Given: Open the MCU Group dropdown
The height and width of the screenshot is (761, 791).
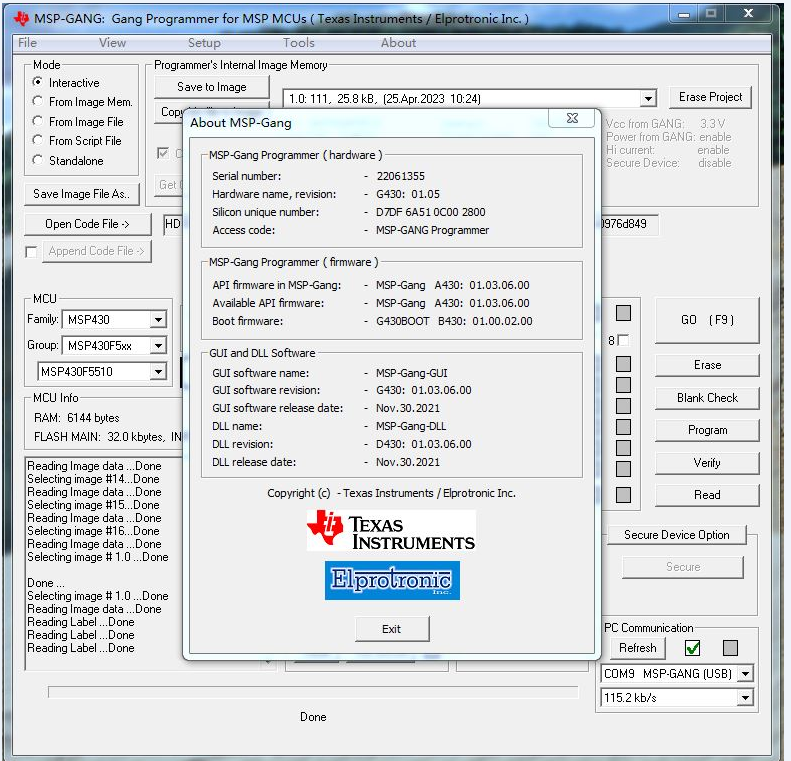Looking at the screenshot, I should click(158, 345).
